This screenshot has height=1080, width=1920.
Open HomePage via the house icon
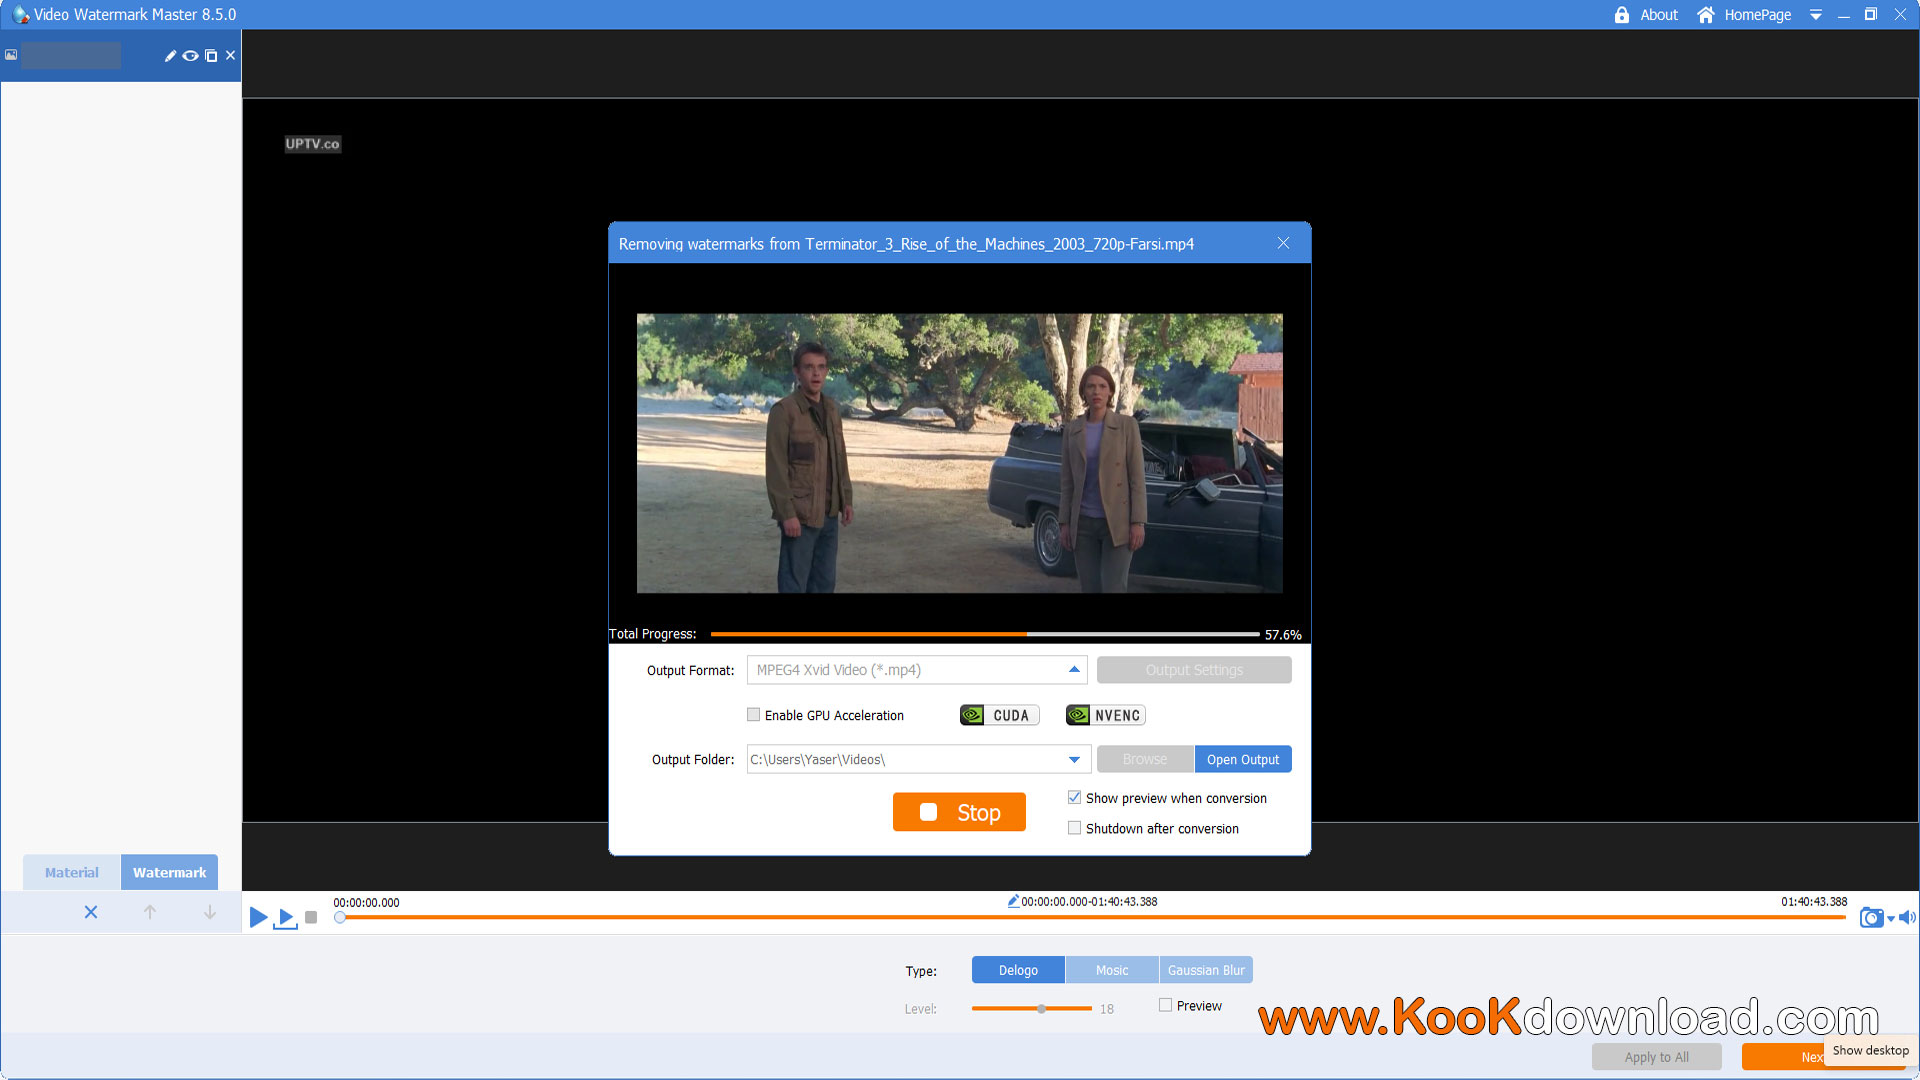[x=1706, y=15]
